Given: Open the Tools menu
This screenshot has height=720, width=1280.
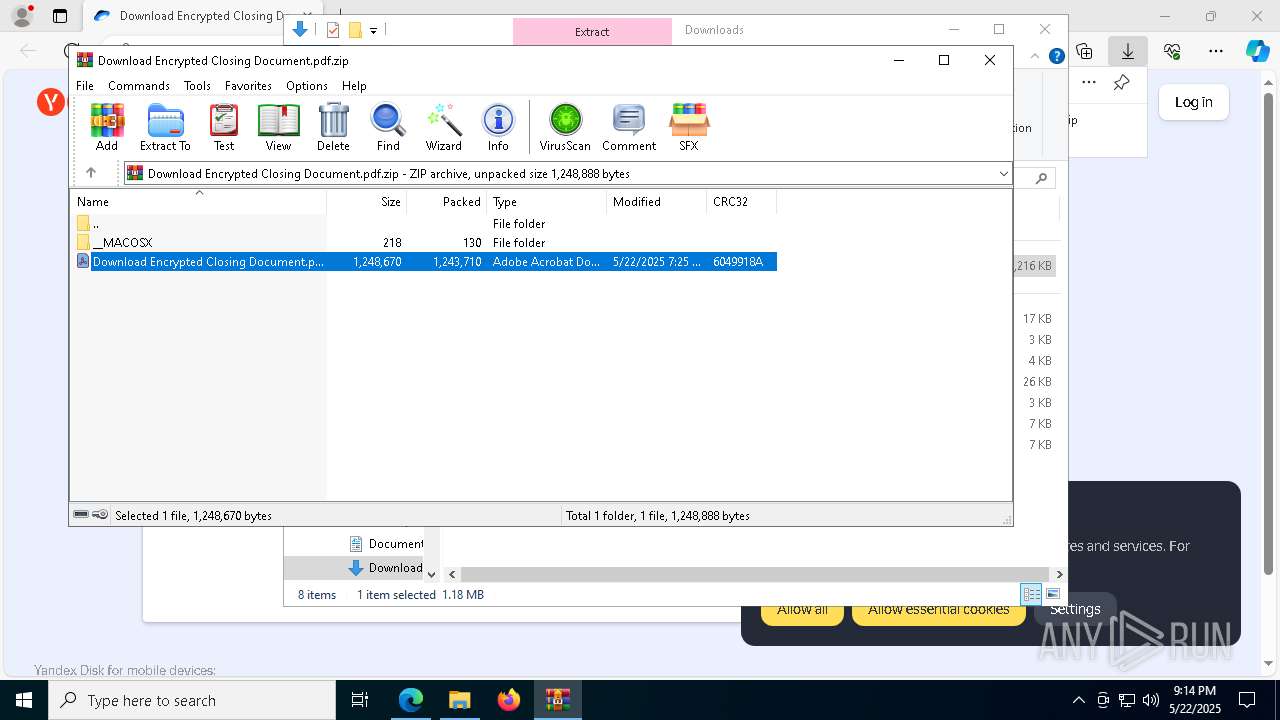Looking at the screenshot, I should (x=197, y=86).
